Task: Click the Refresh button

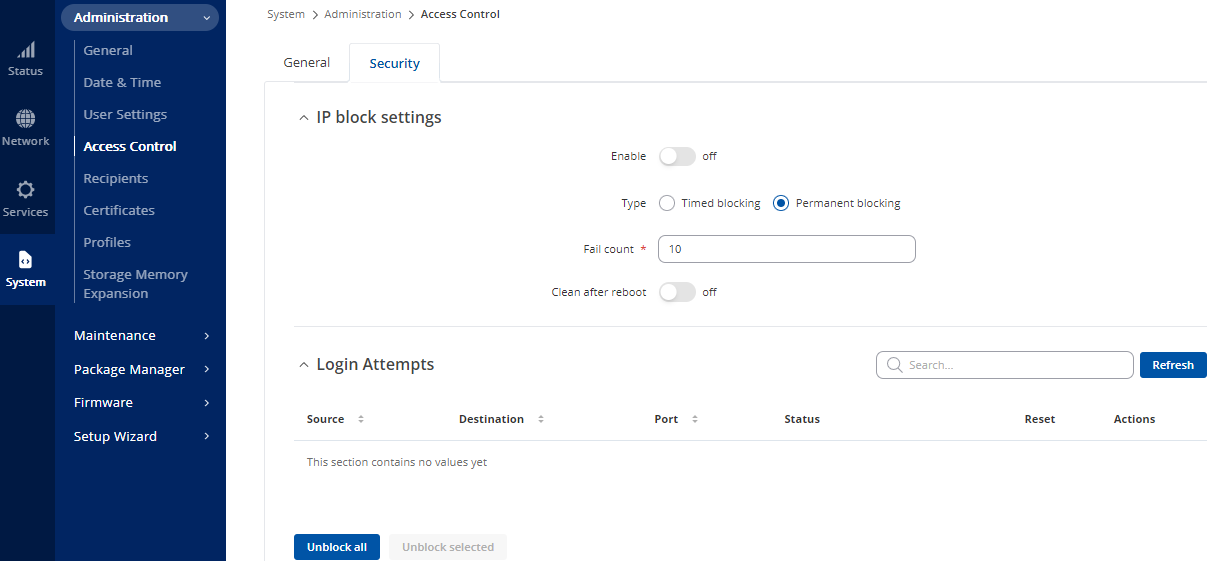Action: click(1172, 365)
